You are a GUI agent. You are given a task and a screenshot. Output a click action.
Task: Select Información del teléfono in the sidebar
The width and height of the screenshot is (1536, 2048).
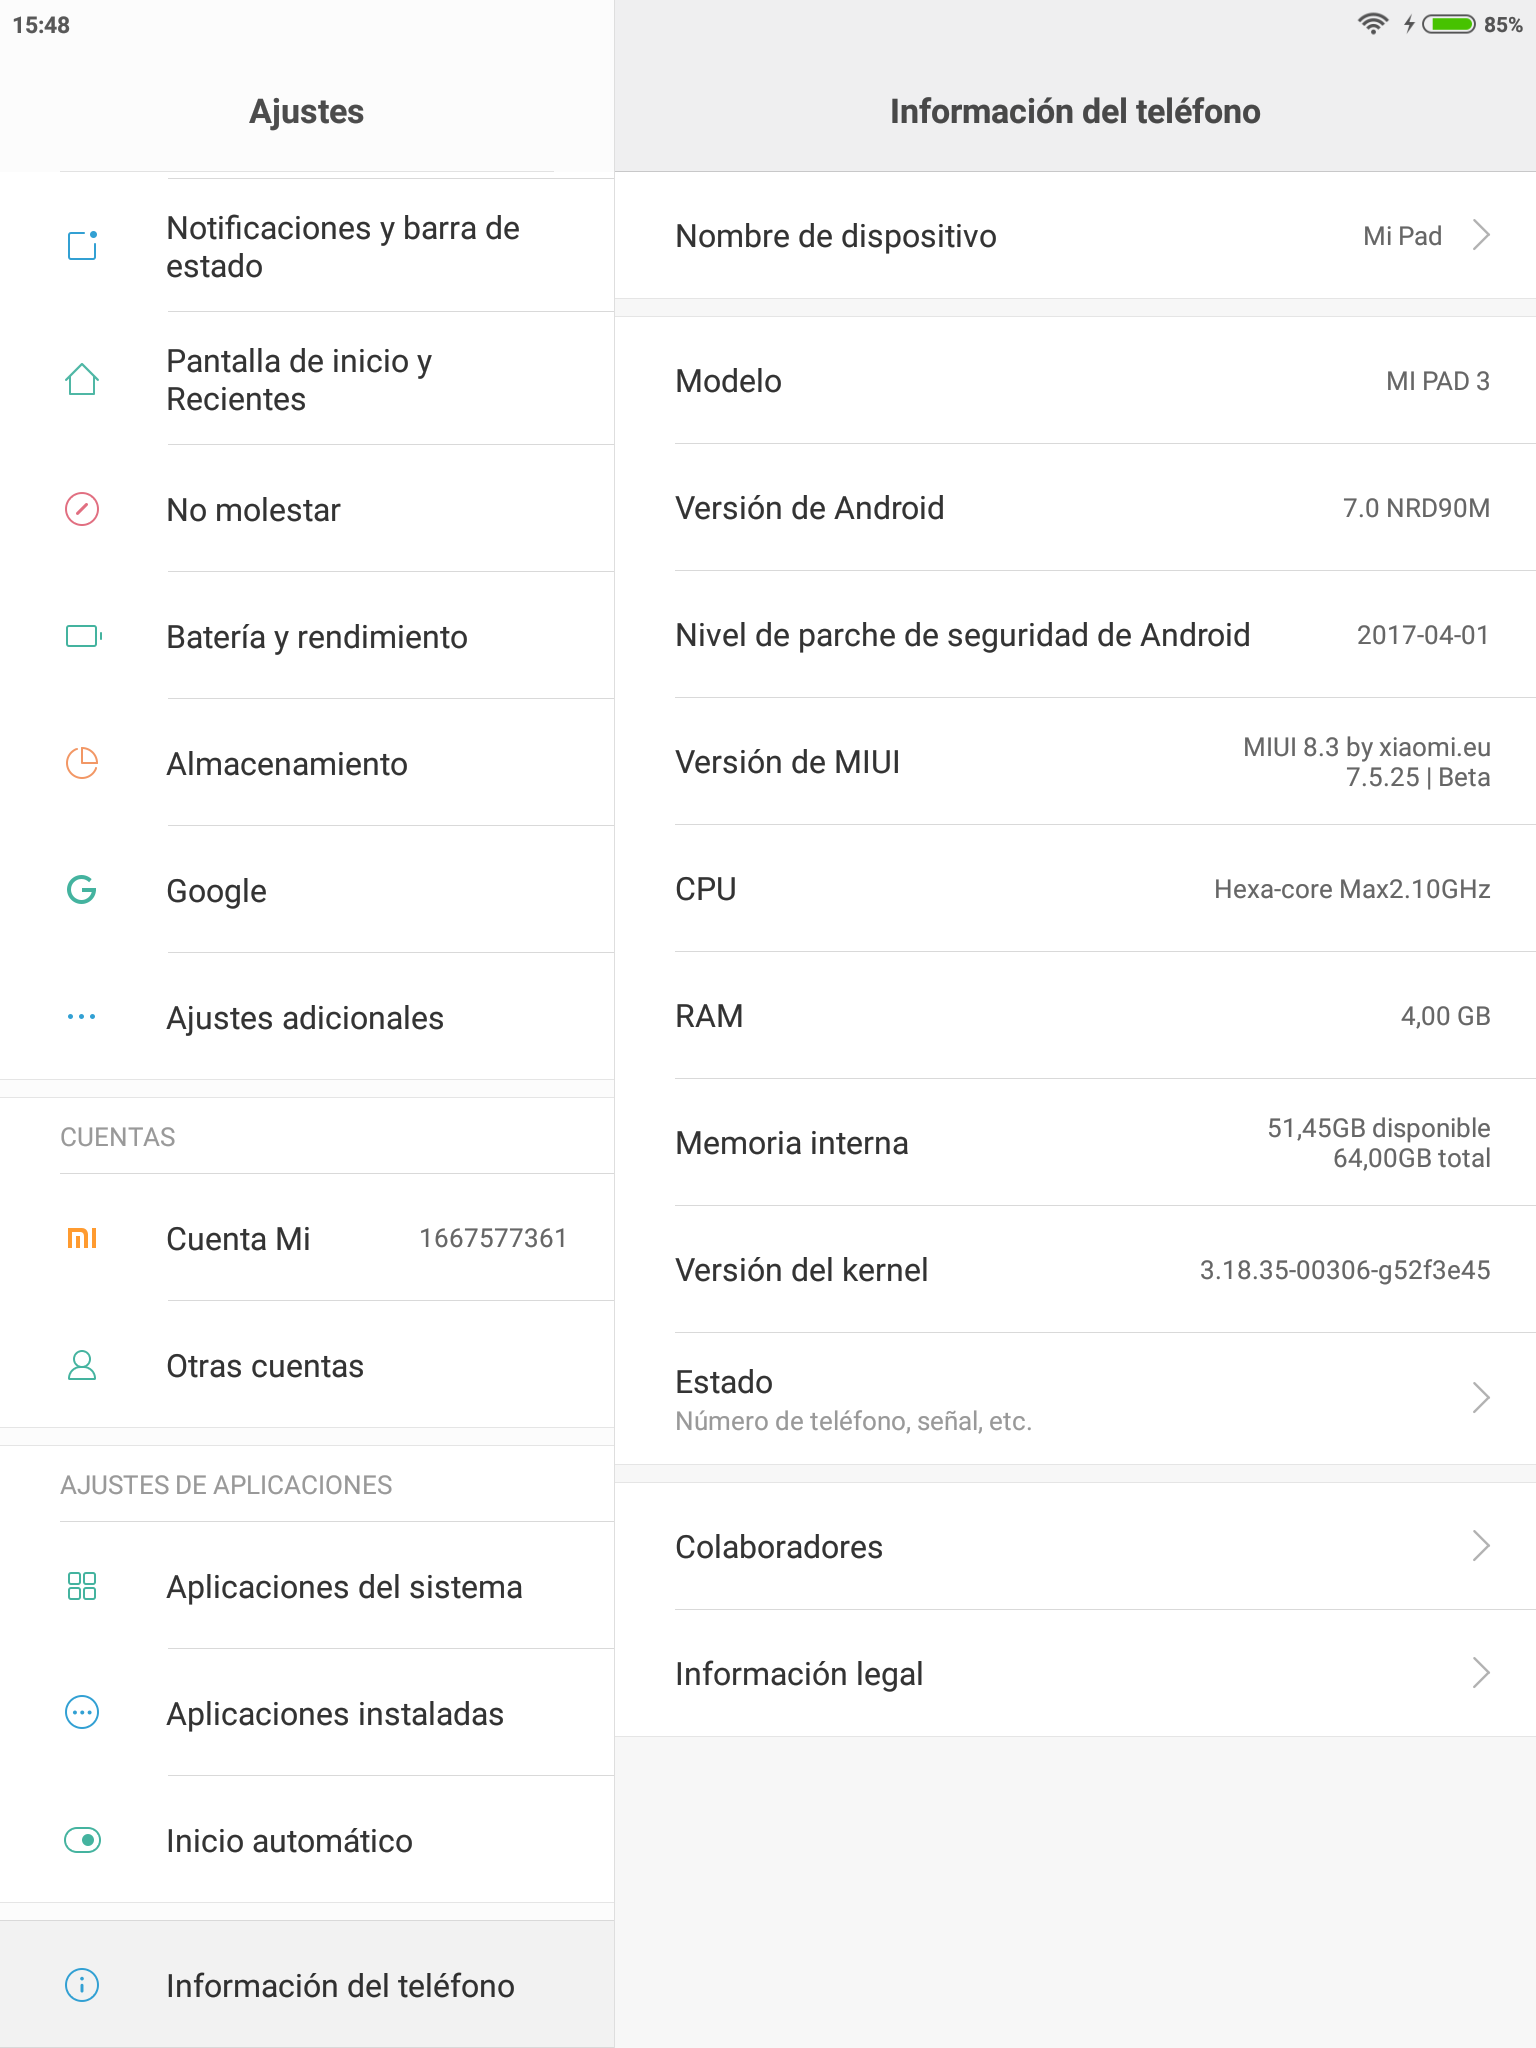pos(307,1985)
